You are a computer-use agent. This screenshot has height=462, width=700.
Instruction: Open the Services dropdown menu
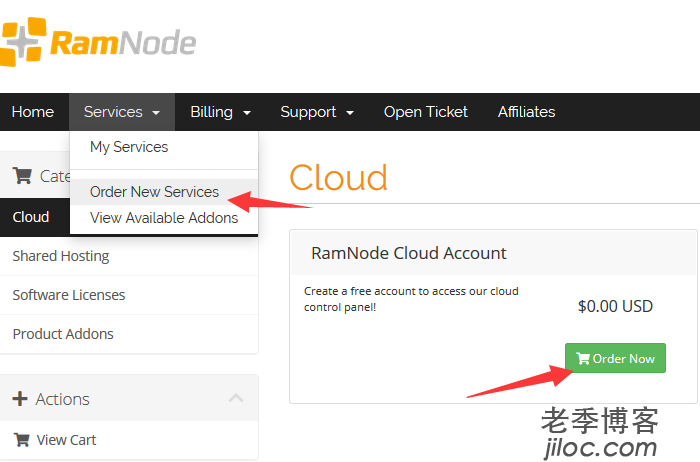coord(122,112)
